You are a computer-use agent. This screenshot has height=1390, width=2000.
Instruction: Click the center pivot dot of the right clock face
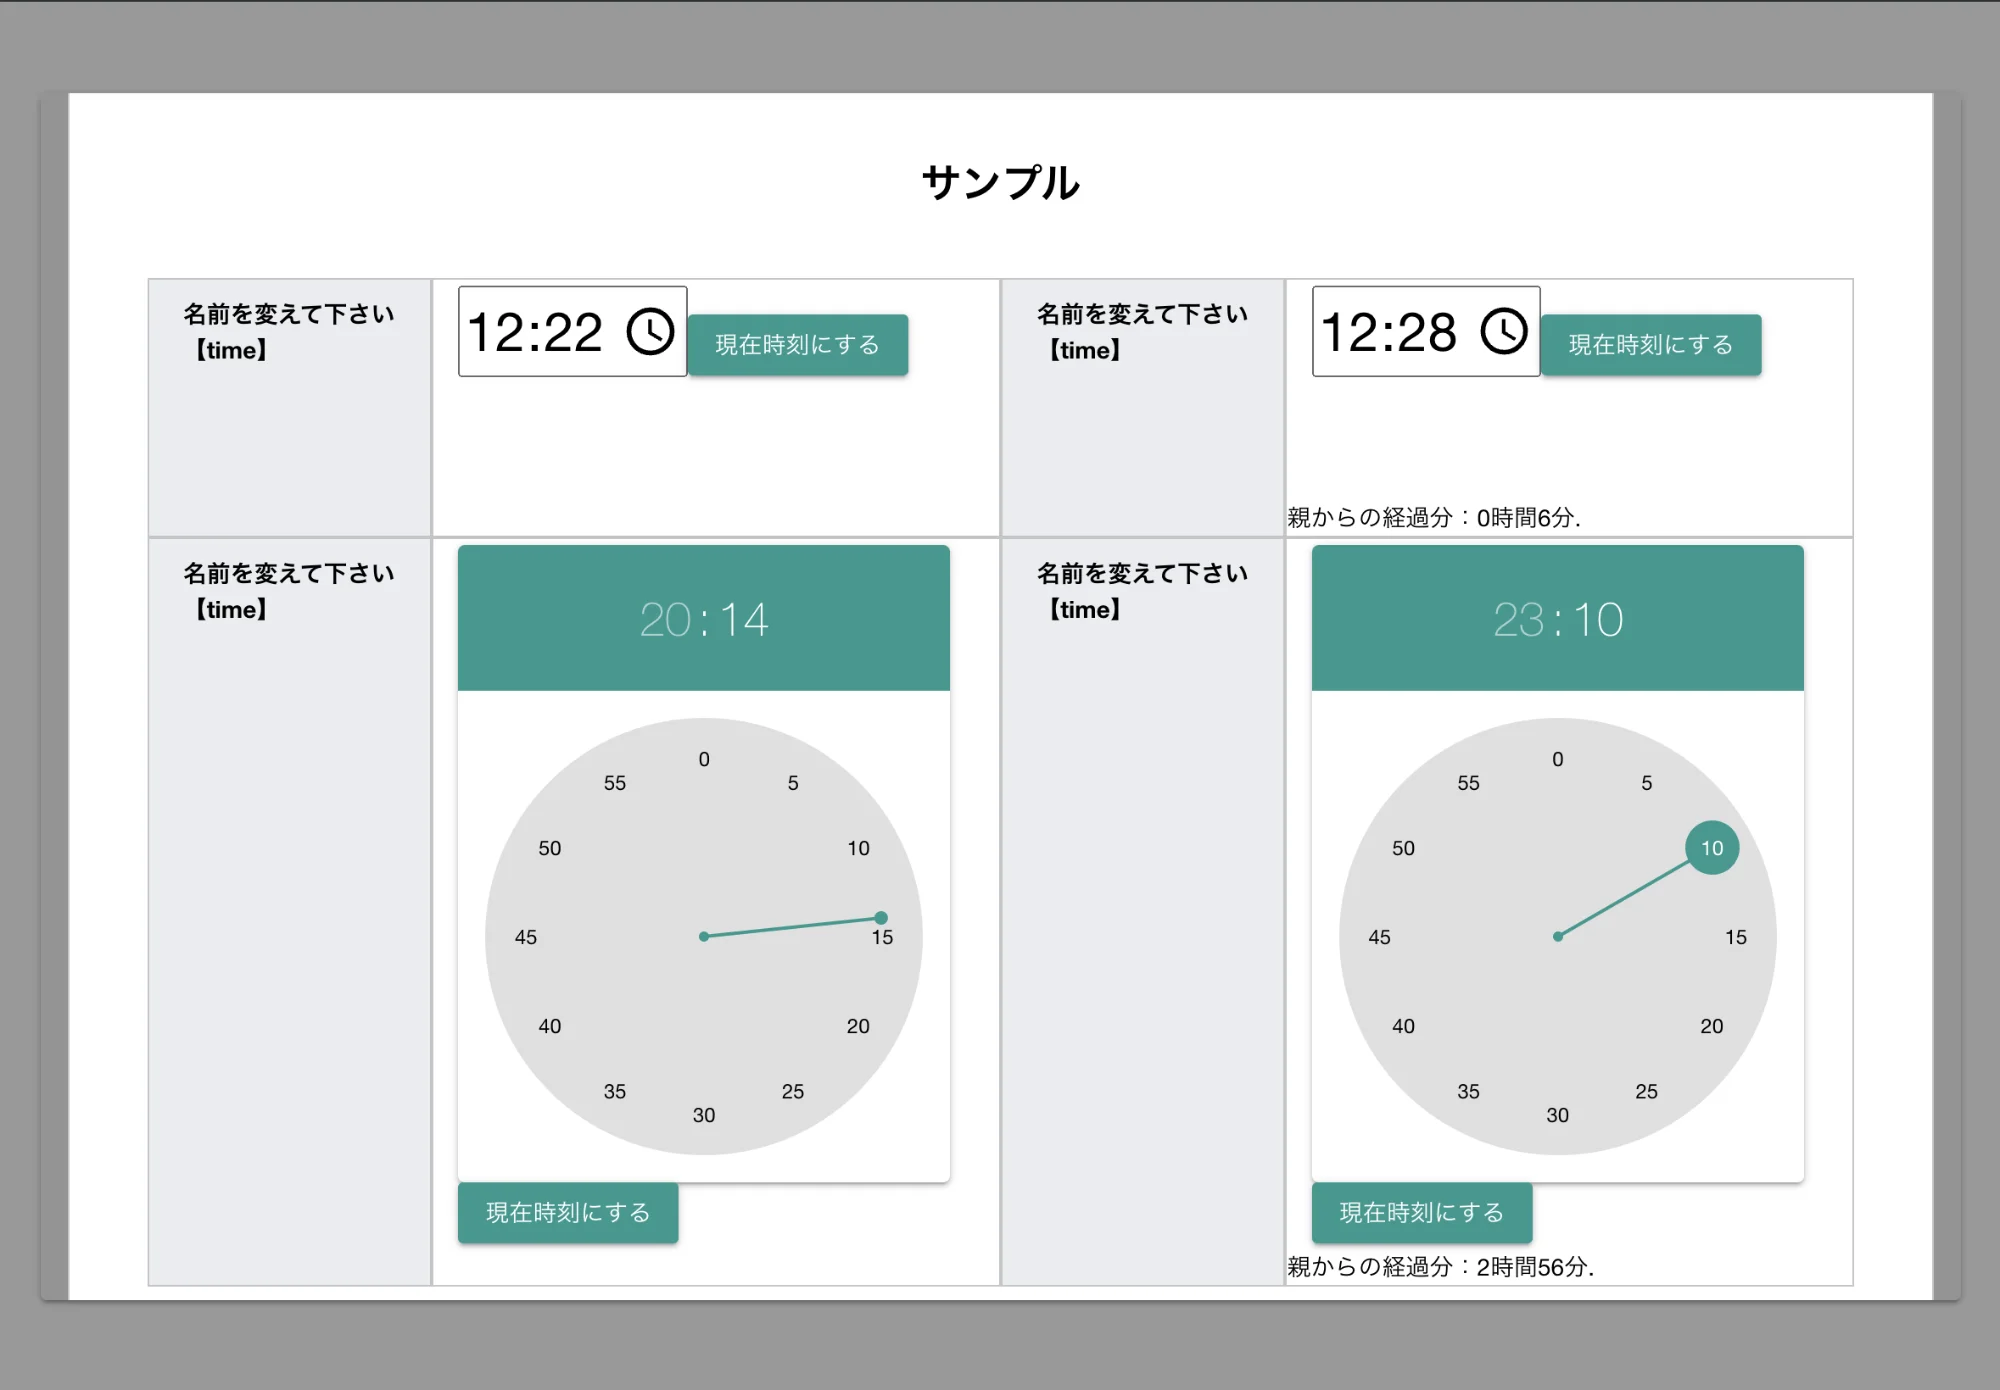[x=1557, y=936]
